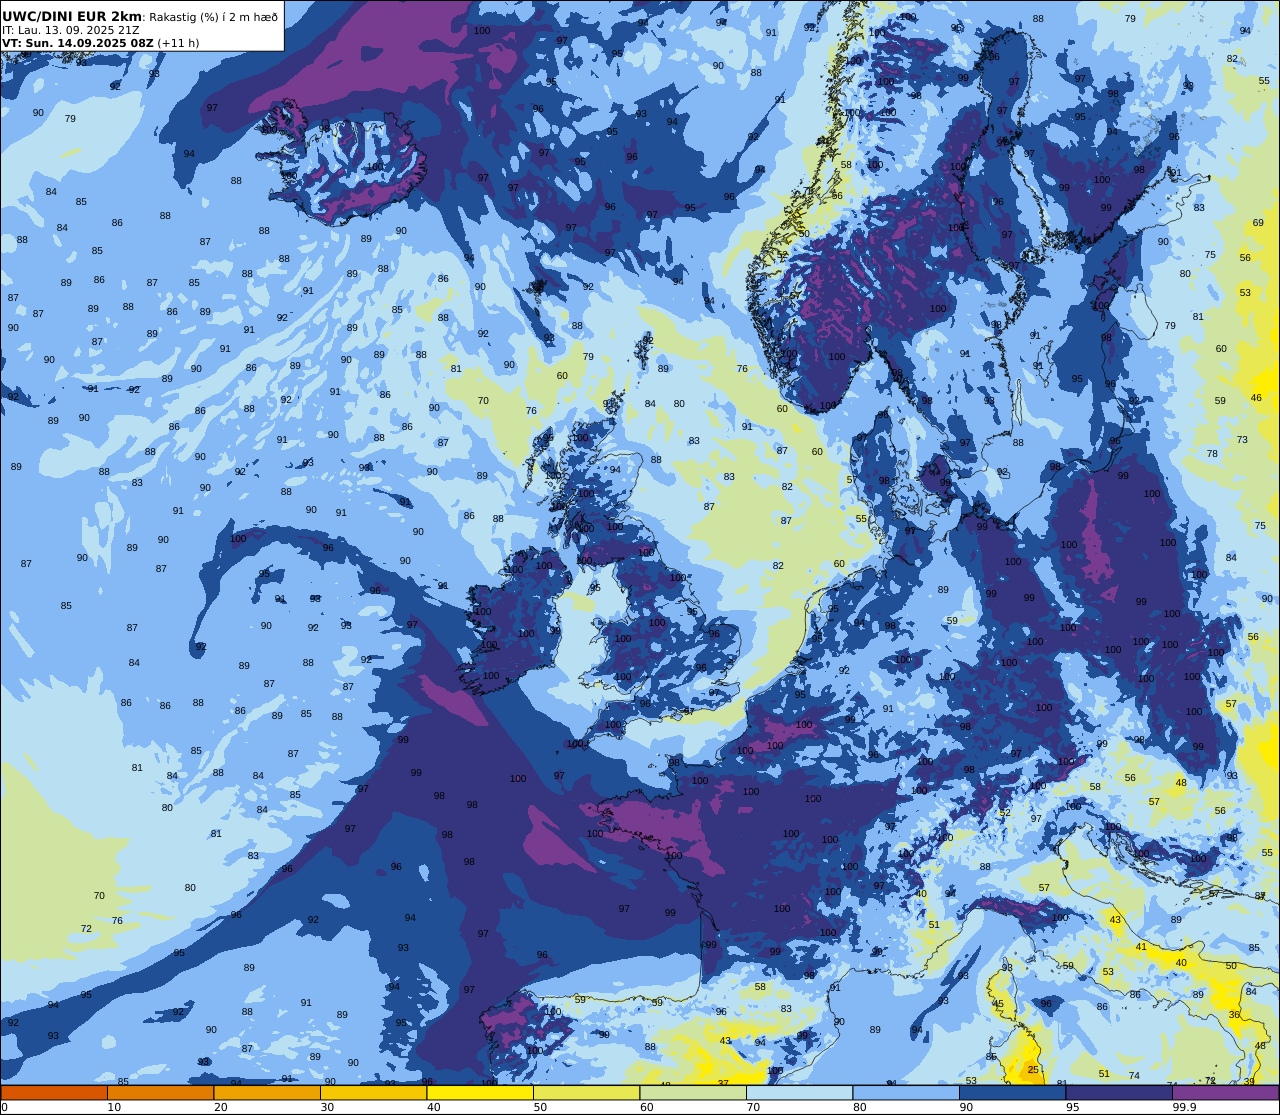Click the map title 'UWC/DINI EUR 2km'
Screen dimensions: 1280x1115
coord(72,17)
